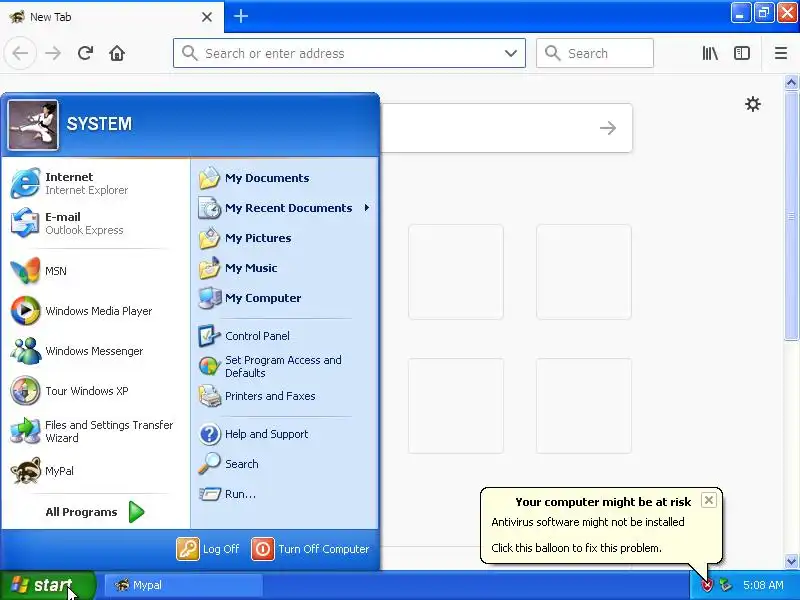
Task: Click Turn Off Computer button
Action: click(x=310, y=549)
